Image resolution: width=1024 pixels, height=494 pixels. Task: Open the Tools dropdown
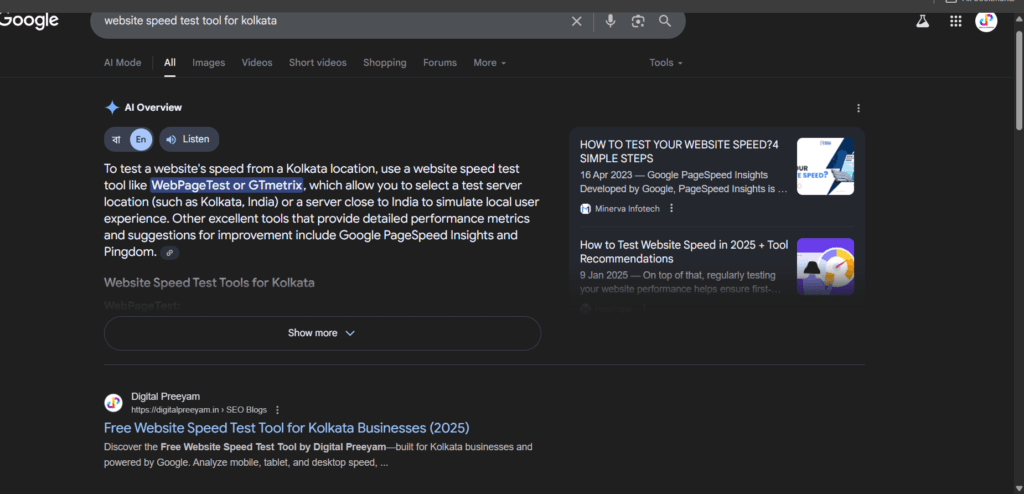point(665,63)
